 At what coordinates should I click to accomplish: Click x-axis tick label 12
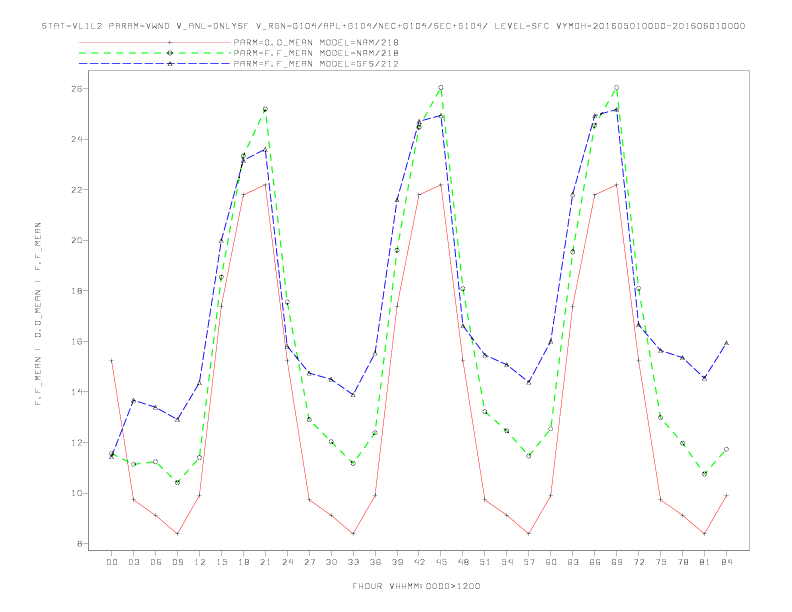pyautogui.click(x=200, y=562)
